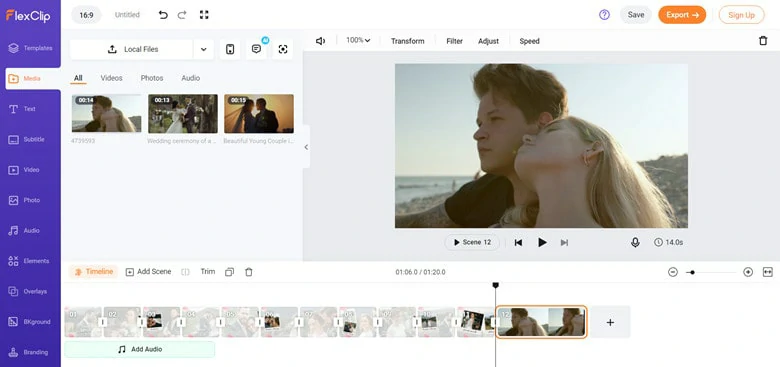
Task: Open the Speed option
Action: tap(529, 41)
